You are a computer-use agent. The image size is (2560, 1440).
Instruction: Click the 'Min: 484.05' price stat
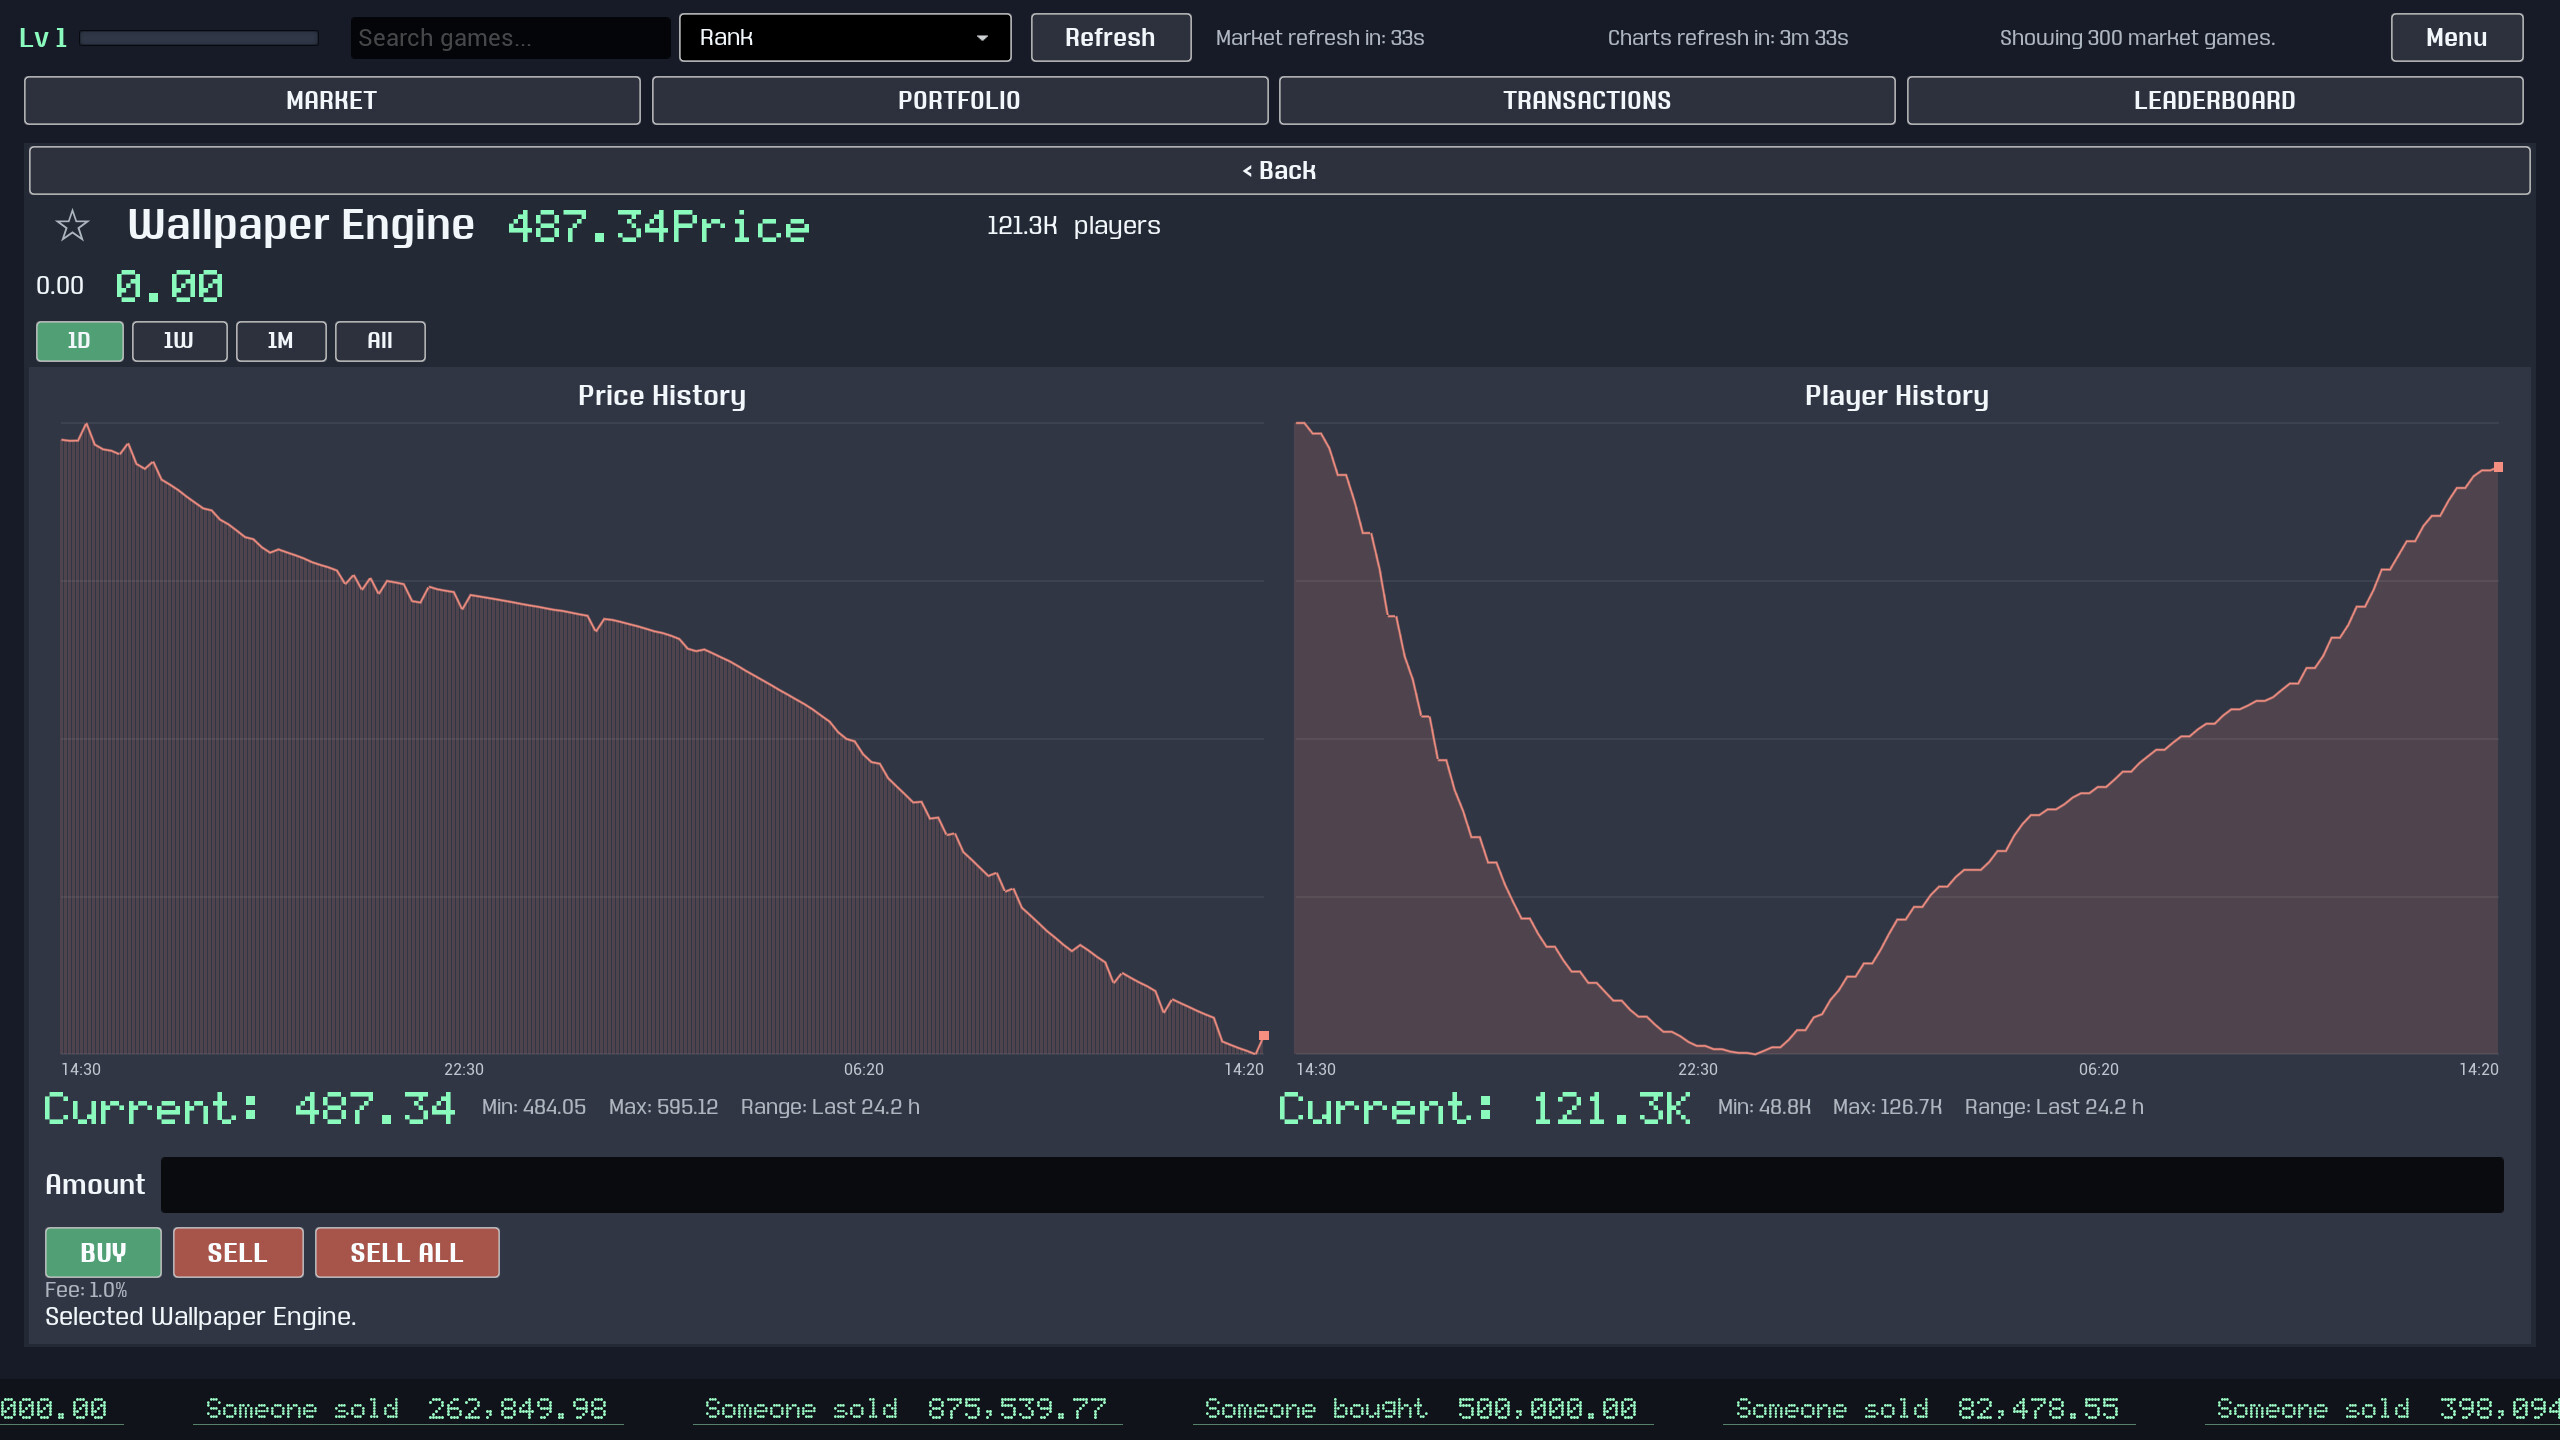point(534,1107)
